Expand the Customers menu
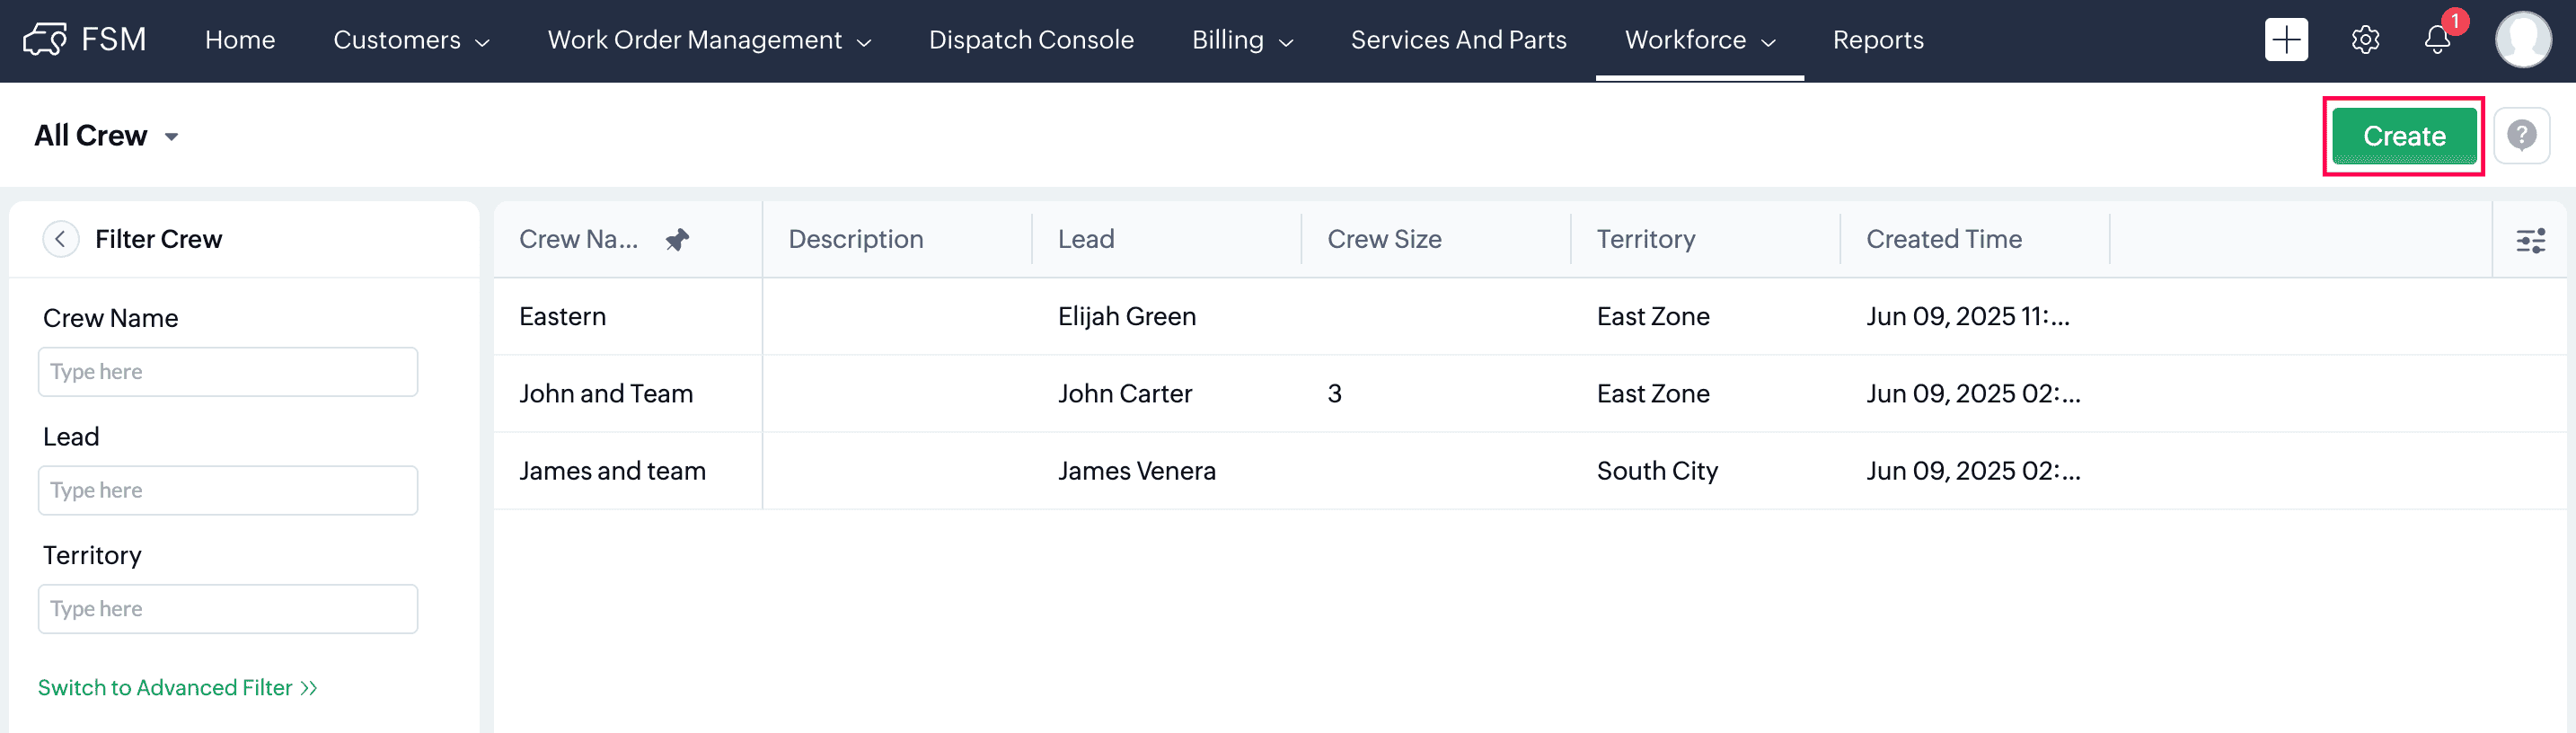 (x=411, y=40)
